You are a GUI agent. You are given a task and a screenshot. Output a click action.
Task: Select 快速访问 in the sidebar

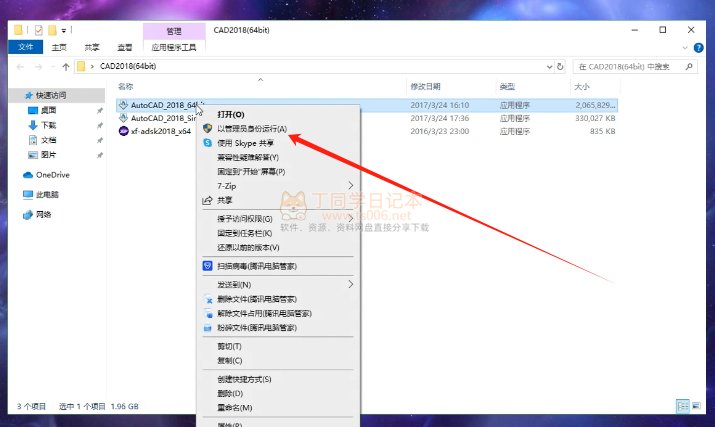(57, 95)
